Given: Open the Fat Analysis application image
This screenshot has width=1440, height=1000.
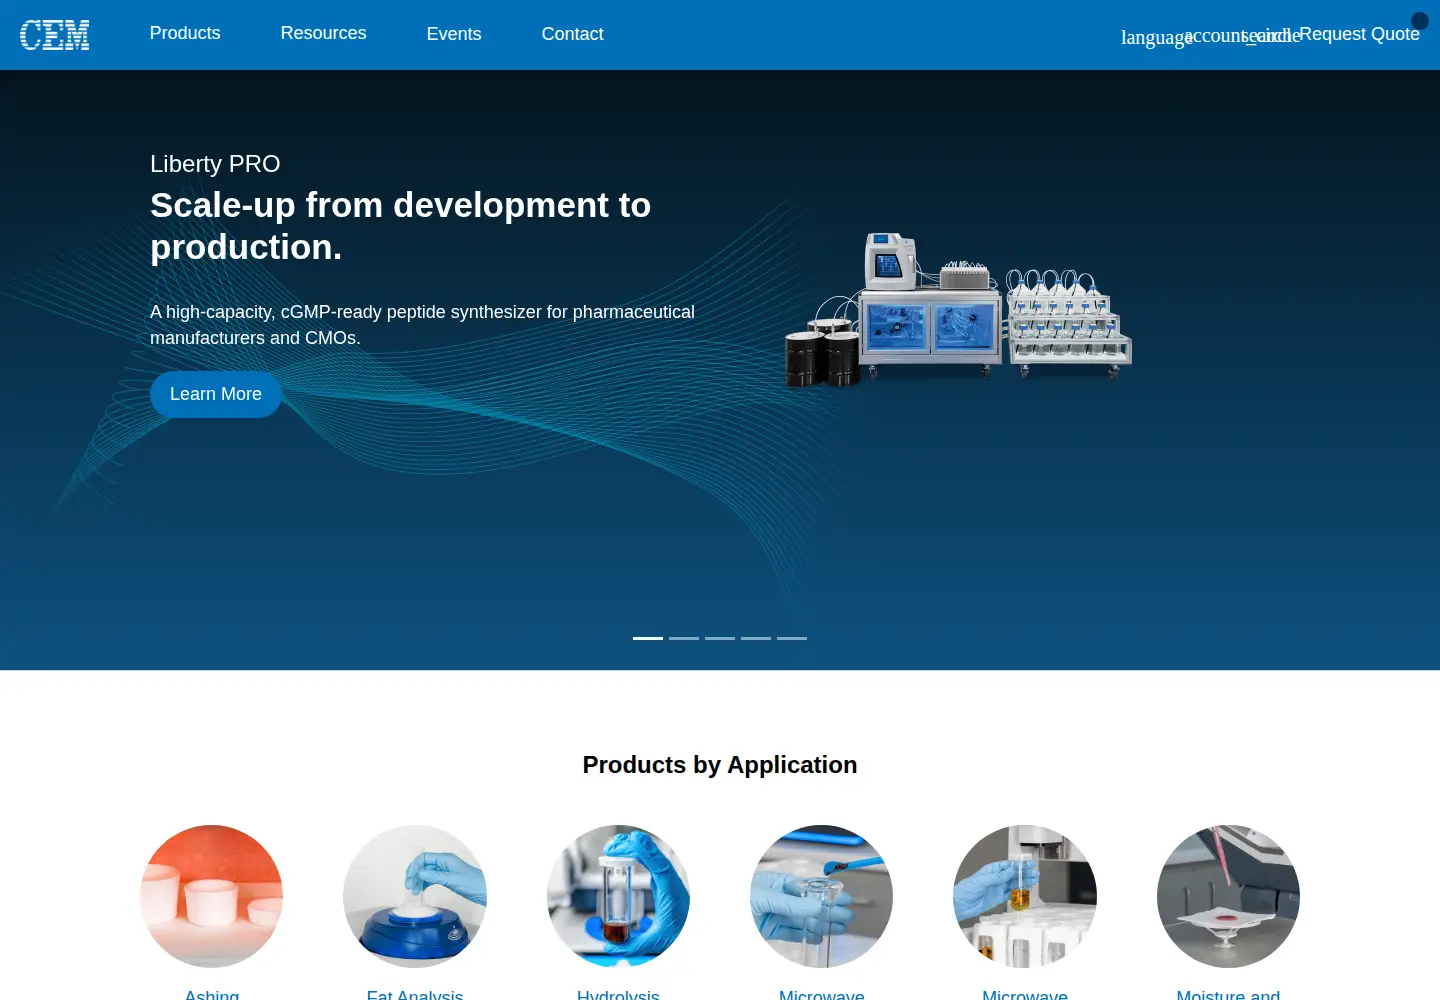Looking at the screenshot, I should (415, 896).
